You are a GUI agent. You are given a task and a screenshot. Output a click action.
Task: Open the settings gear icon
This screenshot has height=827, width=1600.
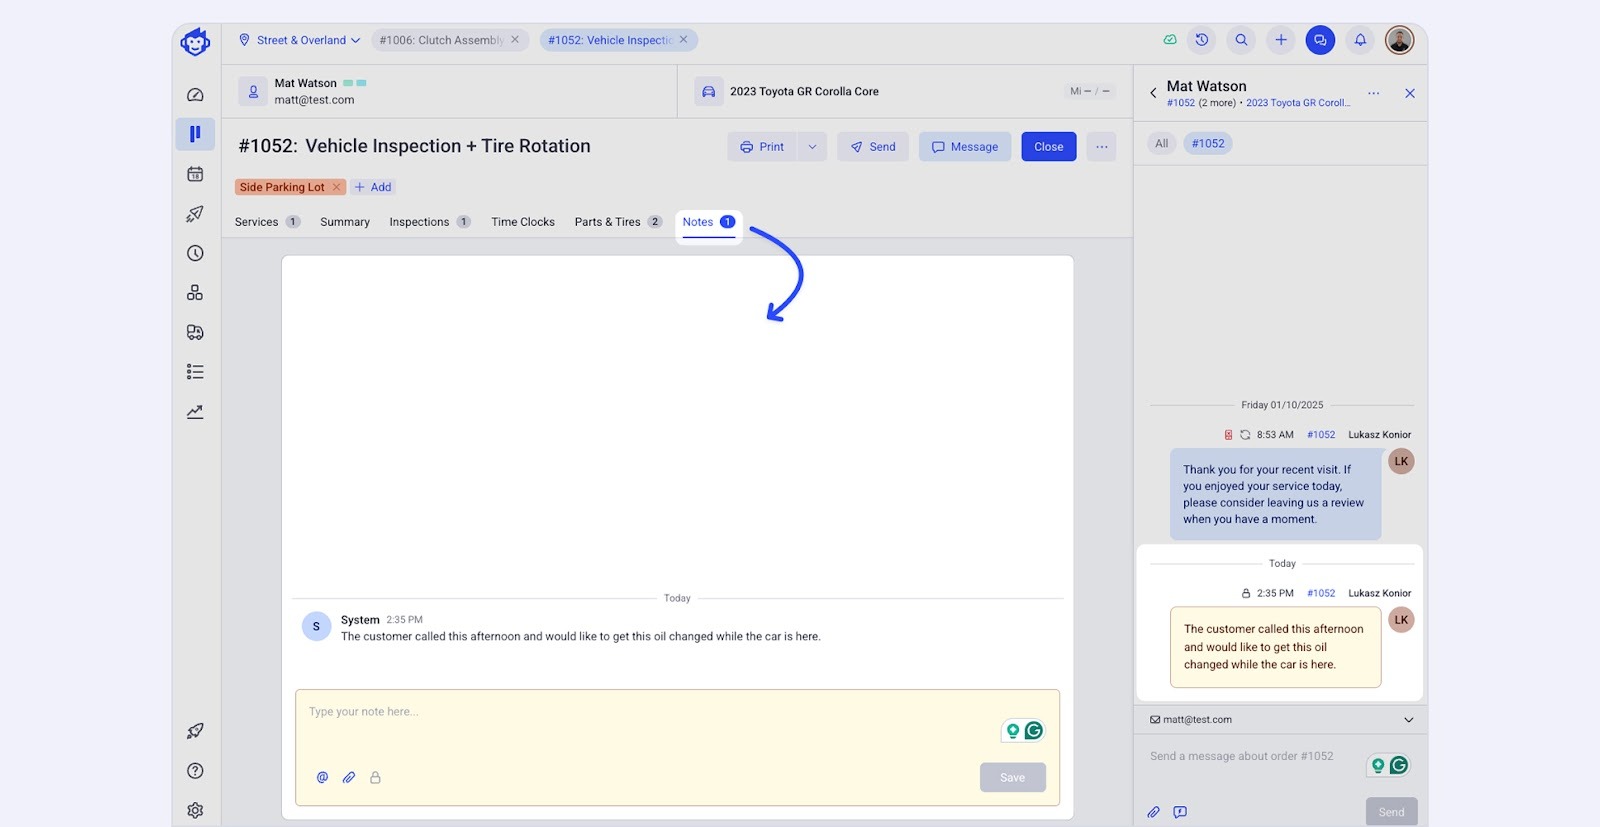pyautogui.click(x=195, y=810)
